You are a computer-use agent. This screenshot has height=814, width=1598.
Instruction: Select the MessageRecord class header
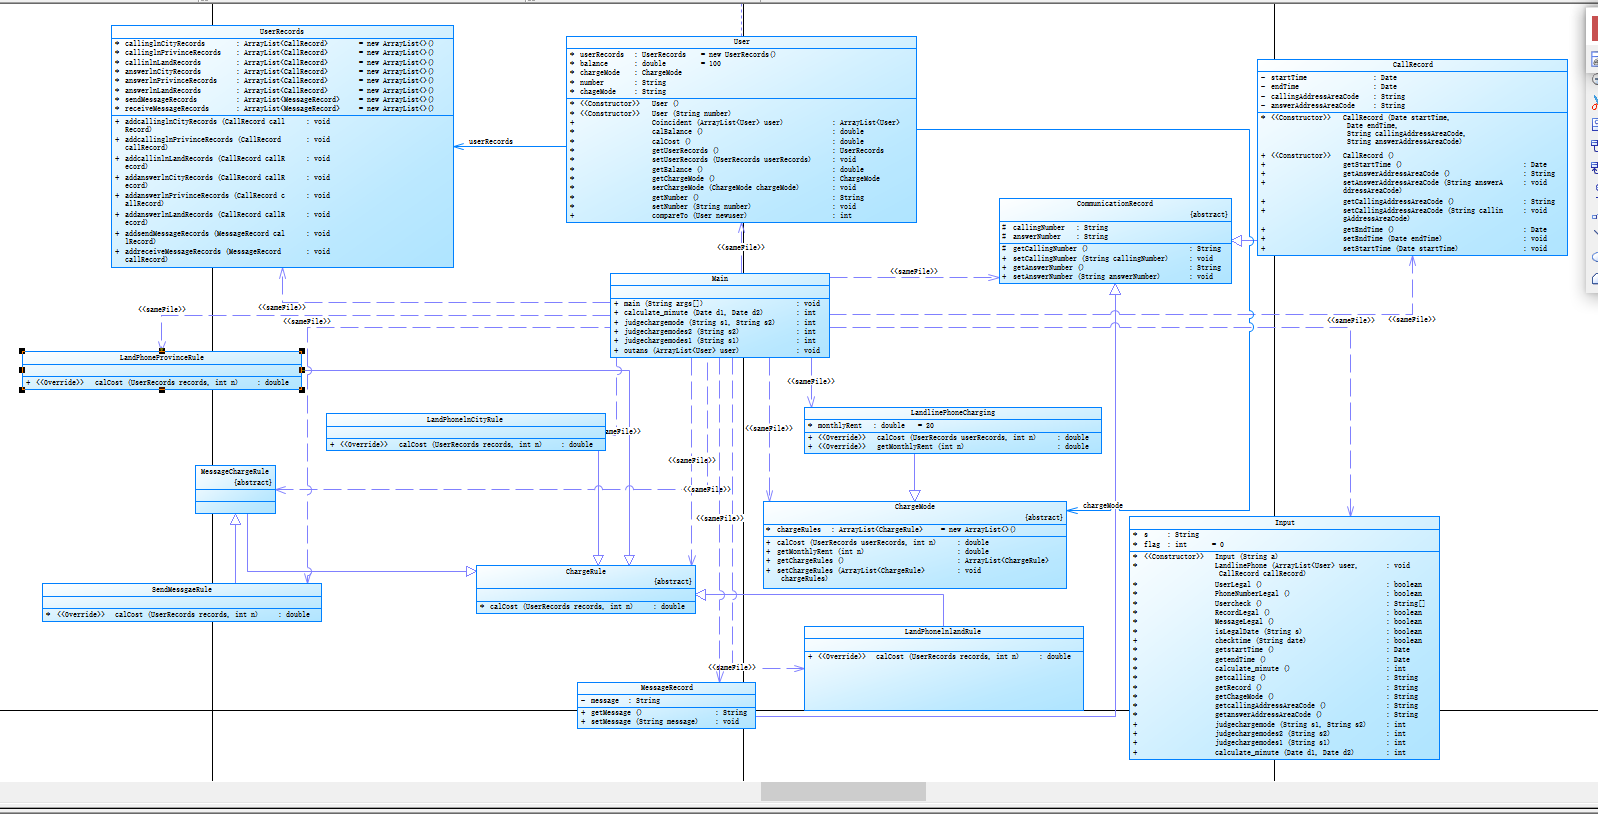[667, 688]
